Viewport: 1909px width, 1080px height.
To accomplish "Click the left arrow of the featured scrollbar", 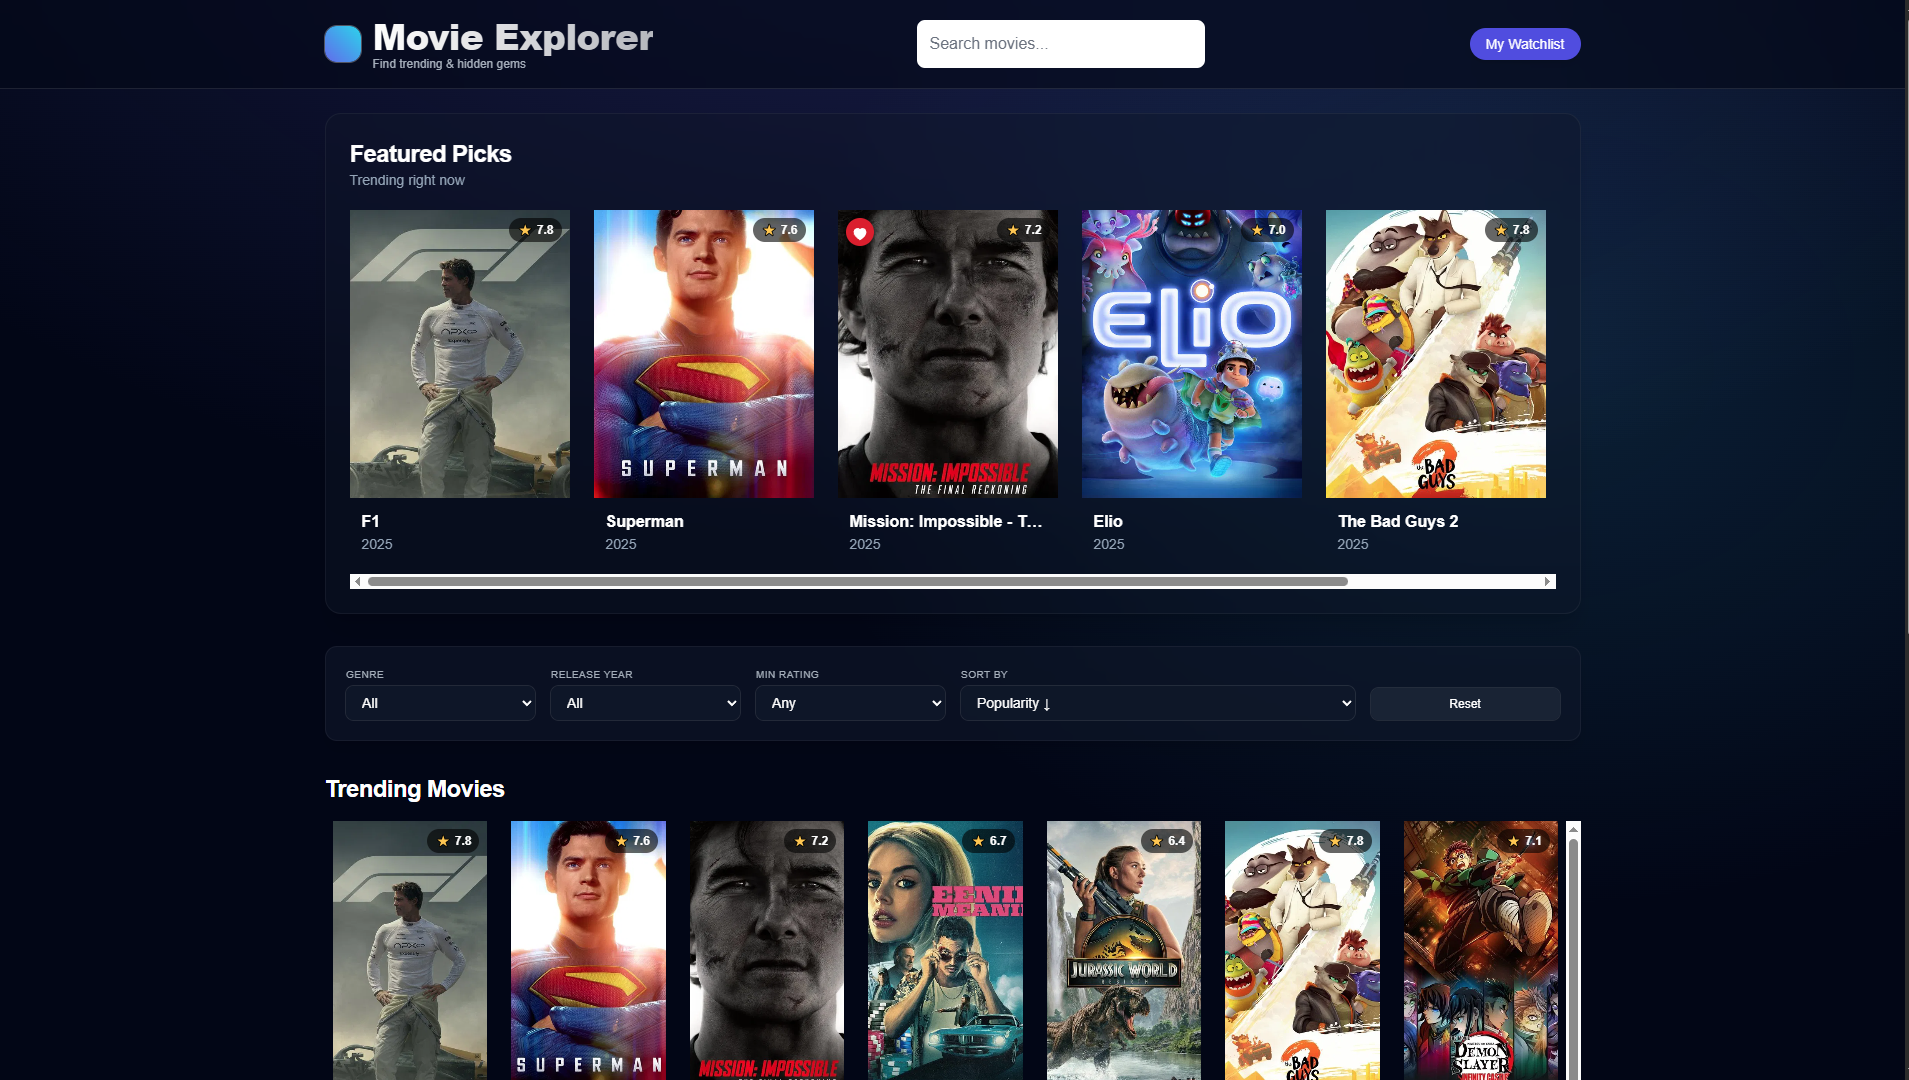I will [x=357, y=581].
